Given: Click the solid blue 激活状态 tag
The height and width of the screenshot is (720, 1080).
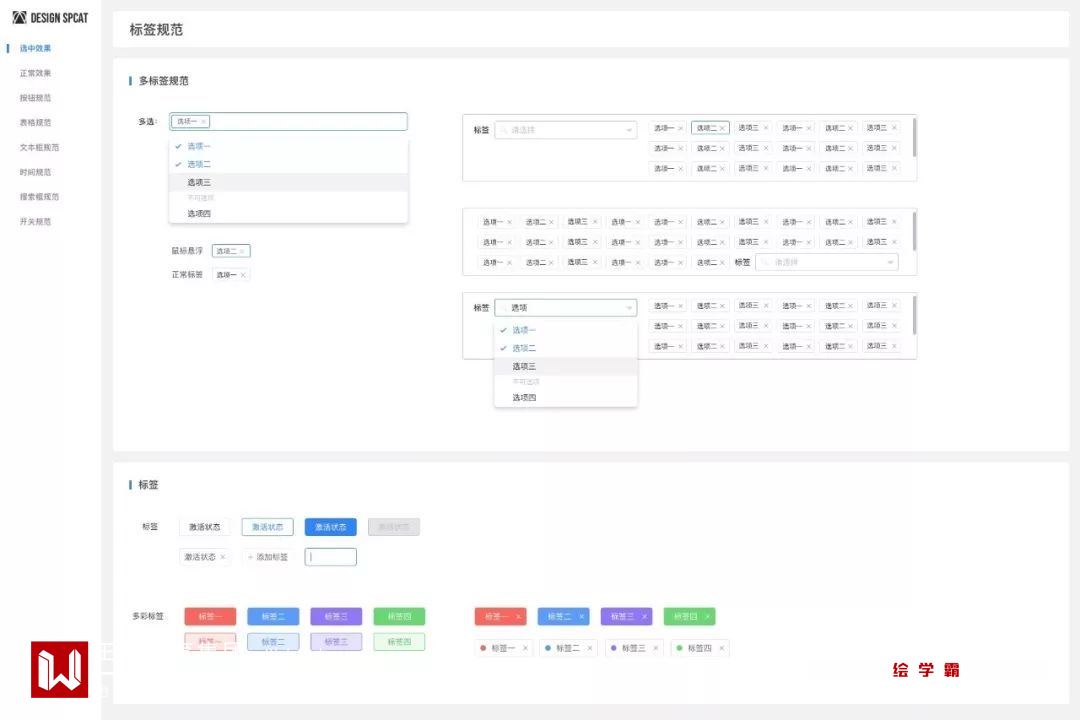Looking at the screenshot, I should [331, 527].
